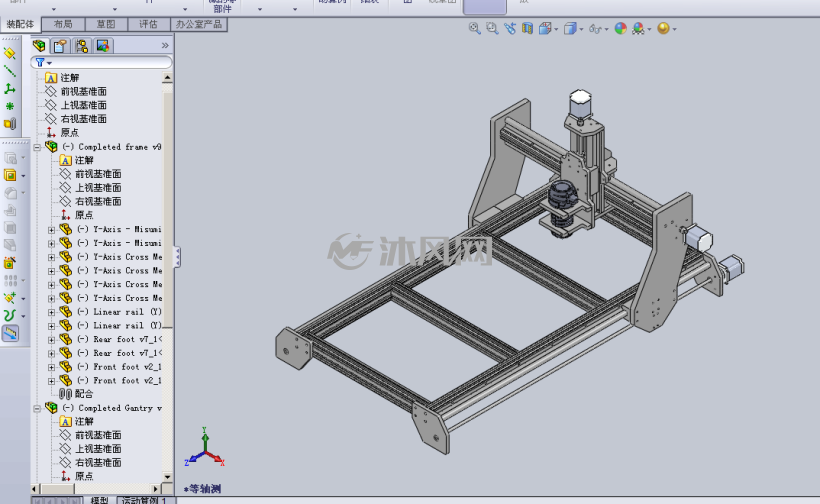Click reference axis tool in left toolbar

pos(9,71)
